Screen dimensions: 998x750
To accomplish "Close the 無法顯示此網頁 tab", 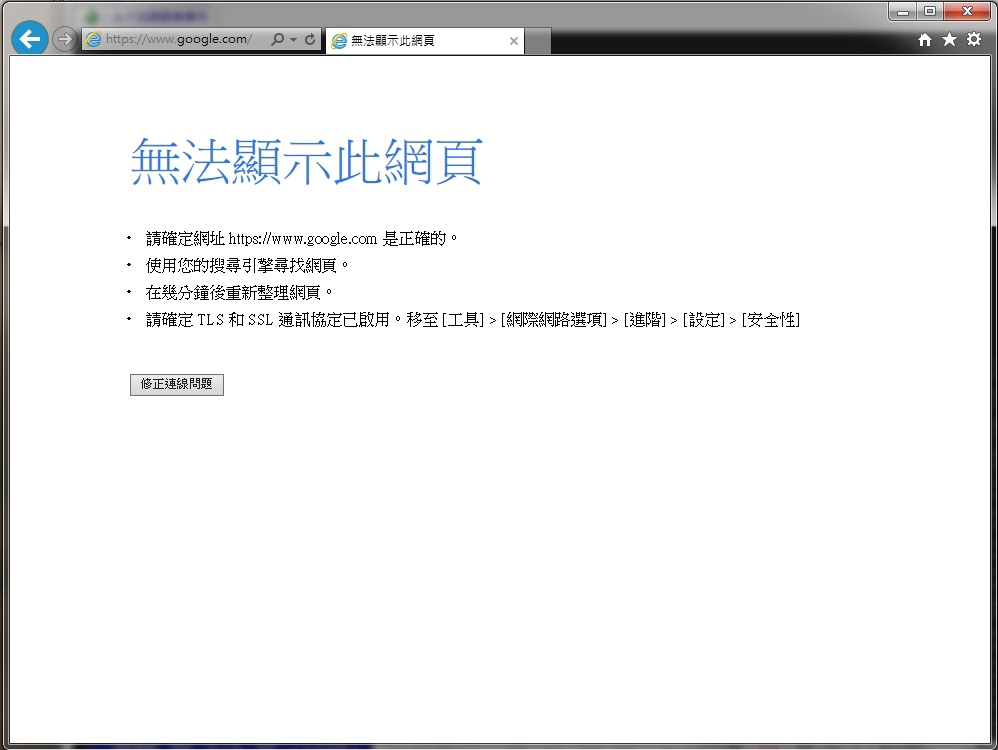I will 514,41.
